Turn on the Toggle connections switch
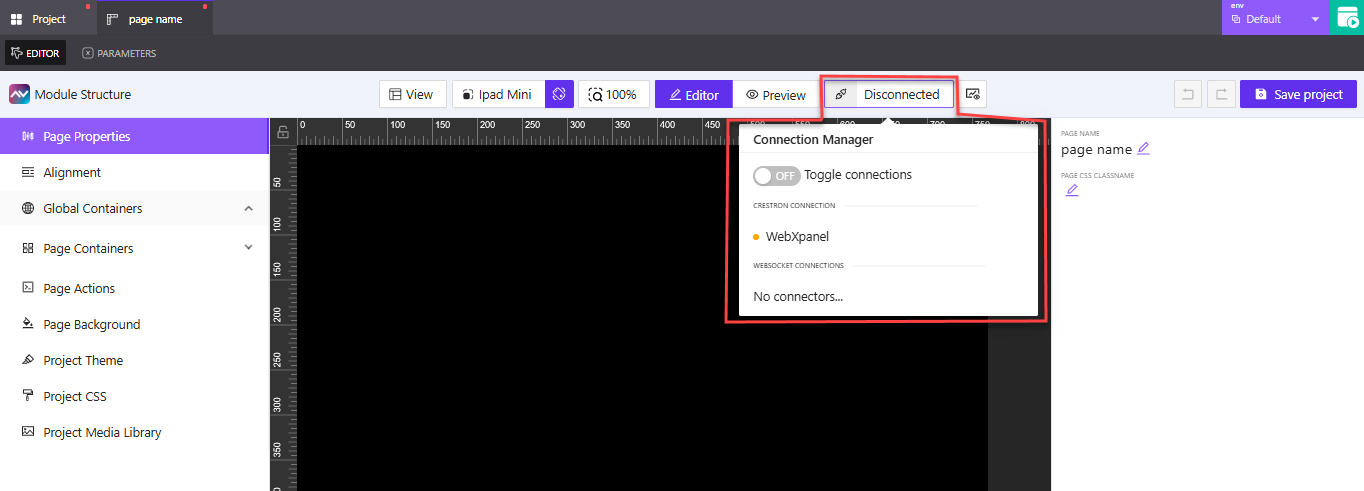 (776, 176)
